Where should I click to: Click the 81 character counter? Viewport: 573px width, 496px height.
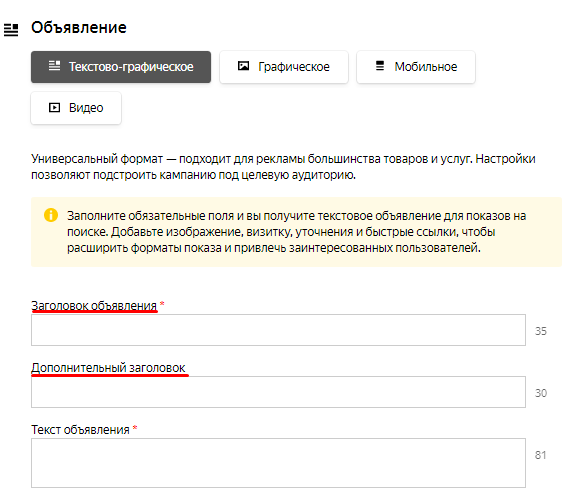click(540, 455)
